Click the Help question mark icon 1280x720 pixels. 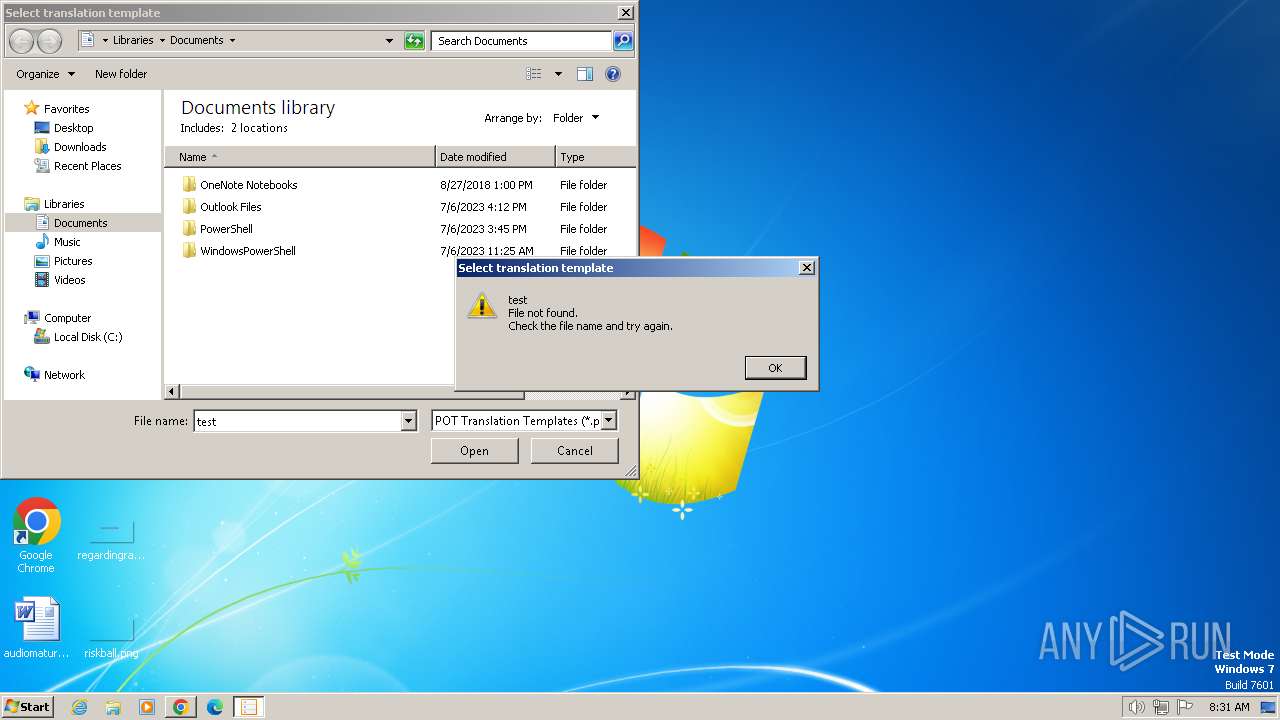[613, 74]
